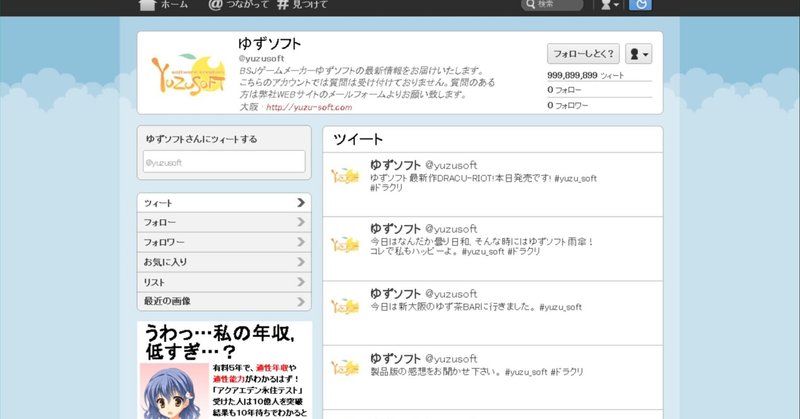800x419 pixels.
Task: Click the blue compose tweet button
Action: tap(640, 5)
